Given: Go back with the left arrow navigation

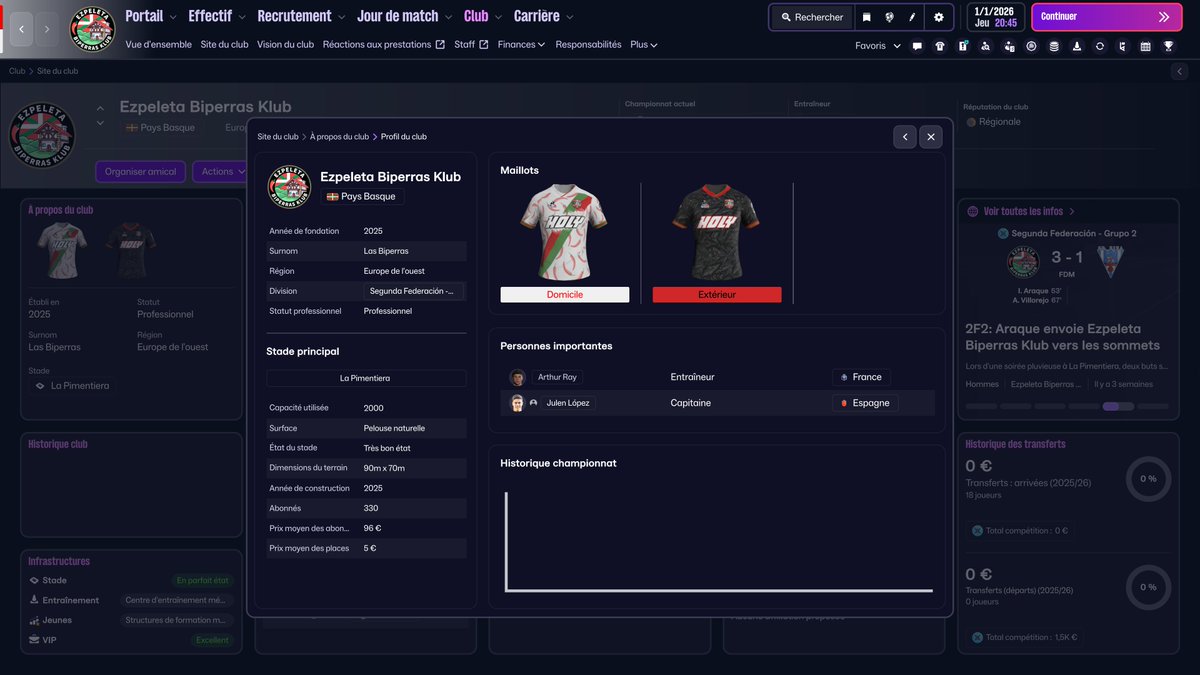Looking at the screenshot, I should [x=22, y=30].
